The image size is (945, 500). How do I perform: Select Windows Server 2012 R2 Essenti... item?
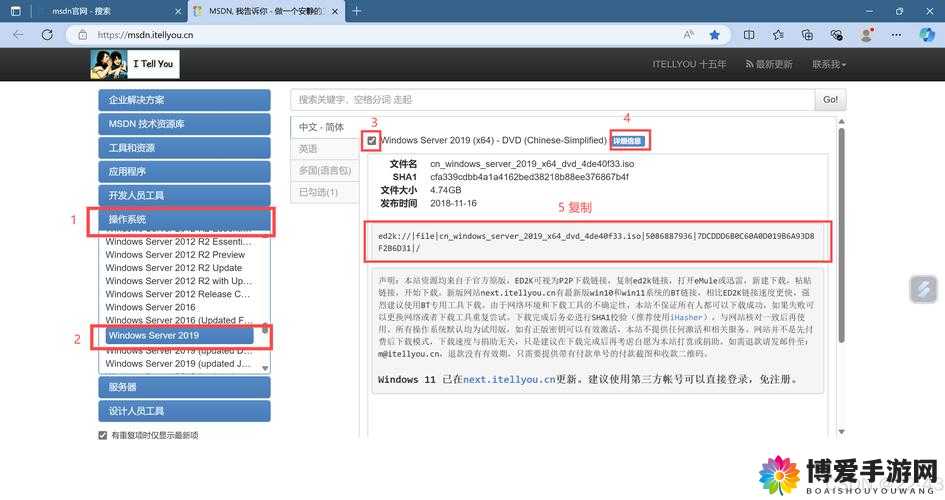[x=178, y=242]
